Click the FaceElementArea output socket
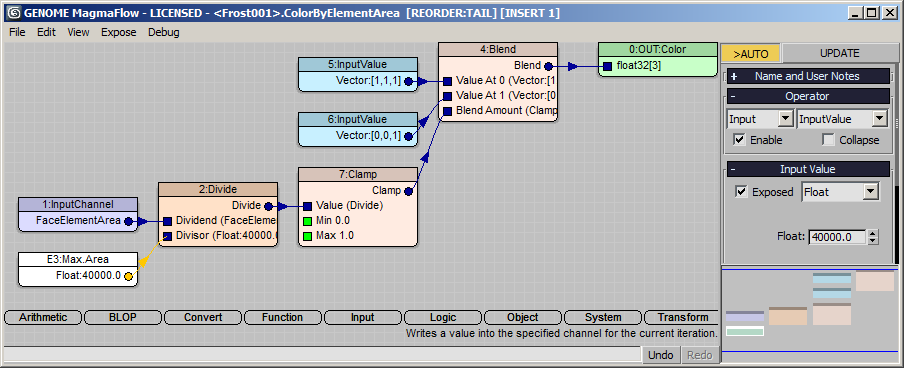This screenshot has width=904, height=368. (128, 221)
